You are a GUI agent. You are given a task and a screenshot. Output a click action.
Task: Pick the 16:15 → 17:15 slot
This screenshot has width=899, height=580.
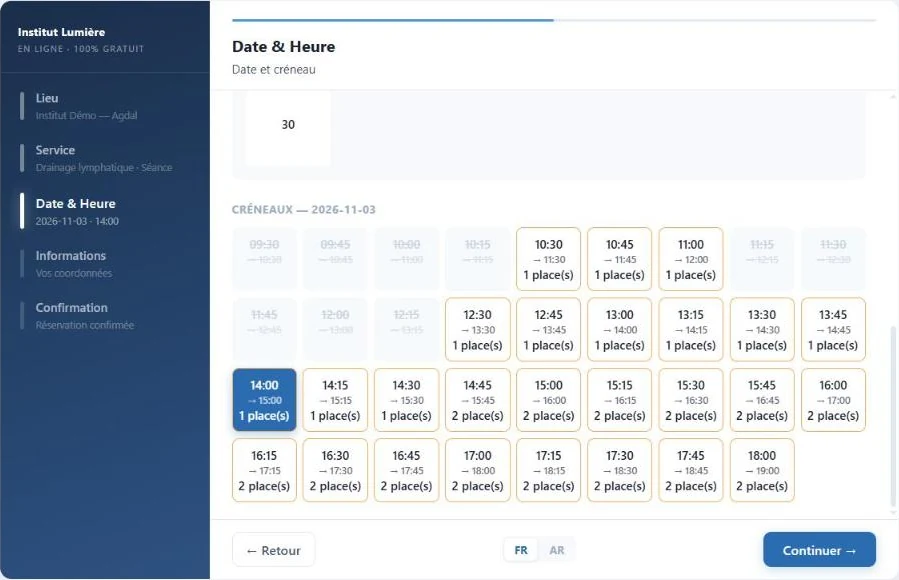tap(264, 471)
